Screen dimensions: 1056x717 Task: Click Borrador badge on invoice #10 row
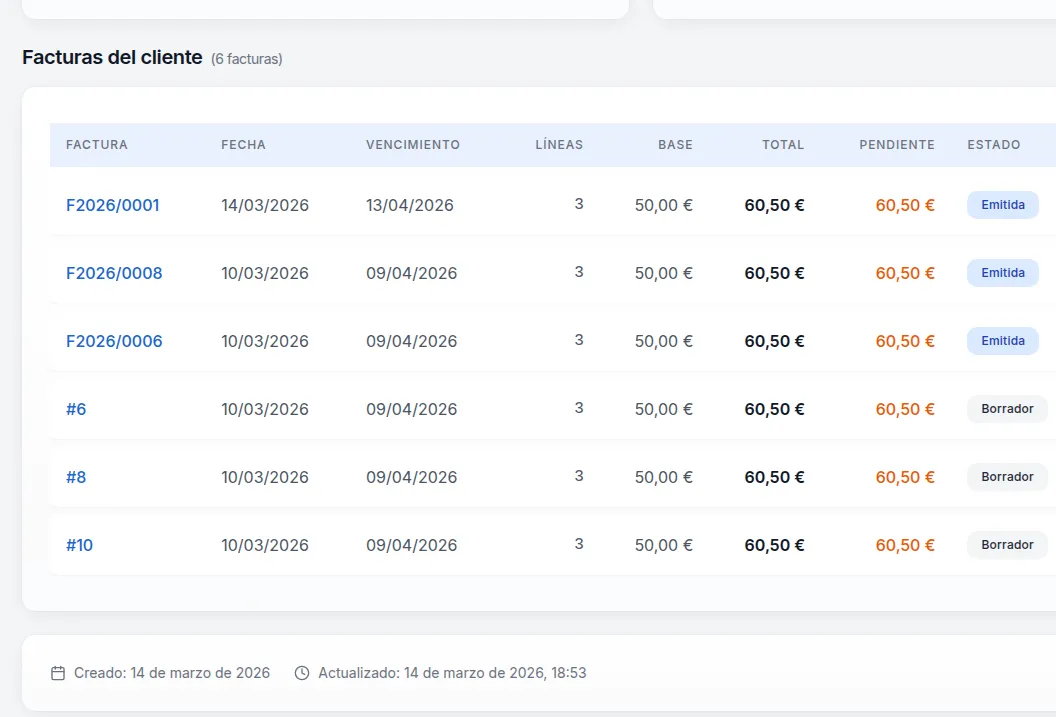(x=1007, y=545)
